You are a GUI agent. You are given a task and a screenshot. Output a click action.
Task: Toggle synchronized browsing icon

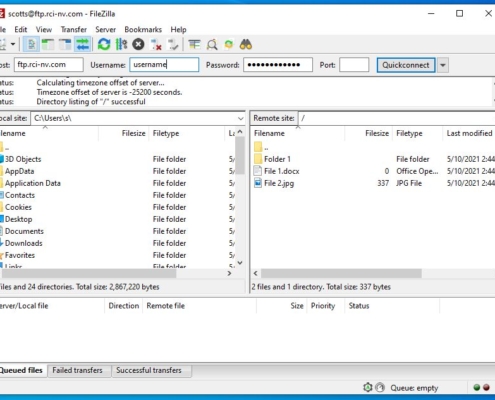(x=229, y=44)
